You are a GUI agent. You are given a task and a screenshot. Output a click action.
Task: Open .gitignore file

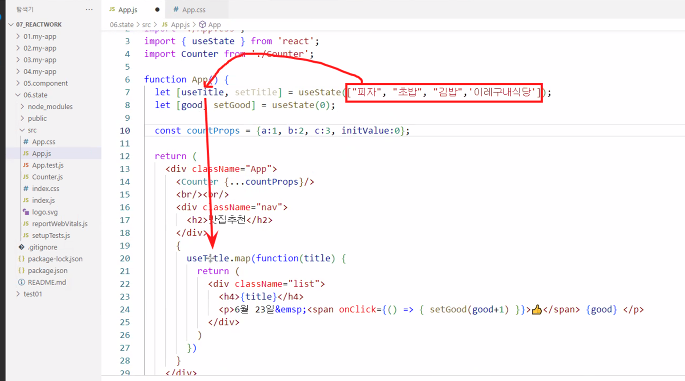42,247
